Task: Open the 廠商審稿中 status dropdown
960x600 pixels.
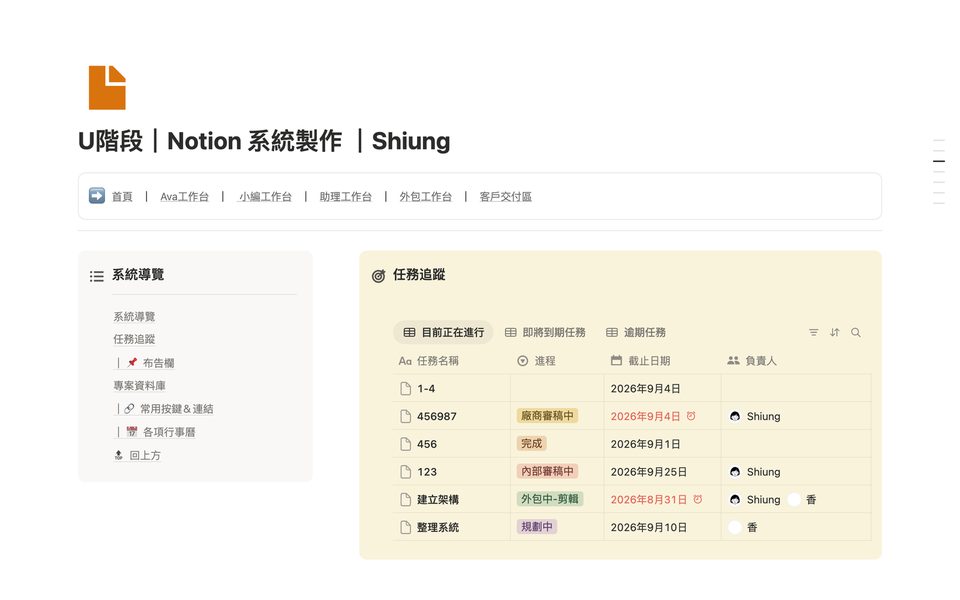Action: point(547,416)
